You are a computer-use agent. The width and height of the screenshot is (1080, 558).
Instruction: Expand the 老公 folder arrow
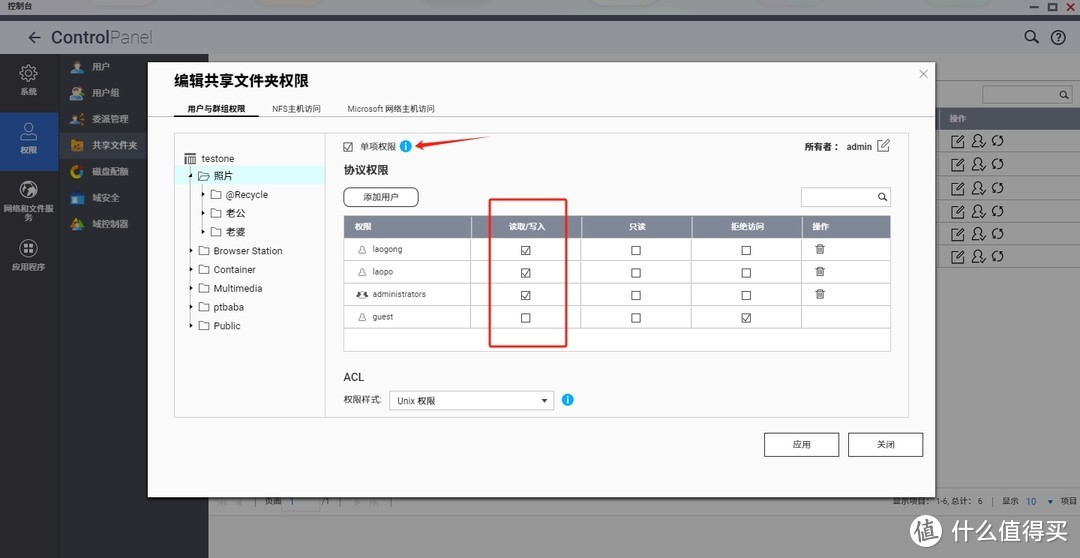[202, 214]
